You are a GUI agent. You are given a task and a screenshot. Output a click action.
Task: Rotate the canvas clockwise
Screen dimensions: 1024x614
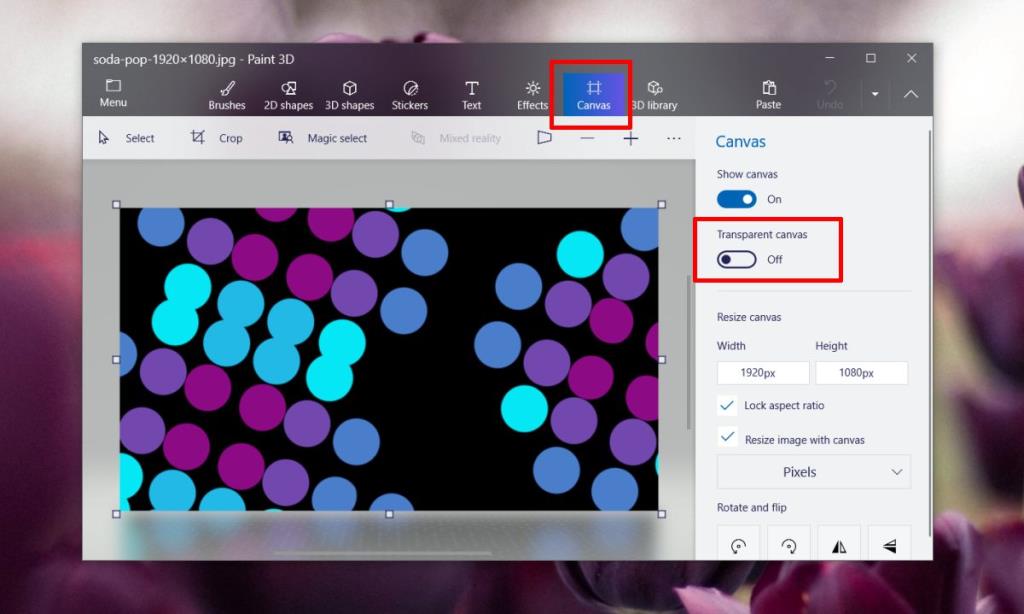point(790,543)
